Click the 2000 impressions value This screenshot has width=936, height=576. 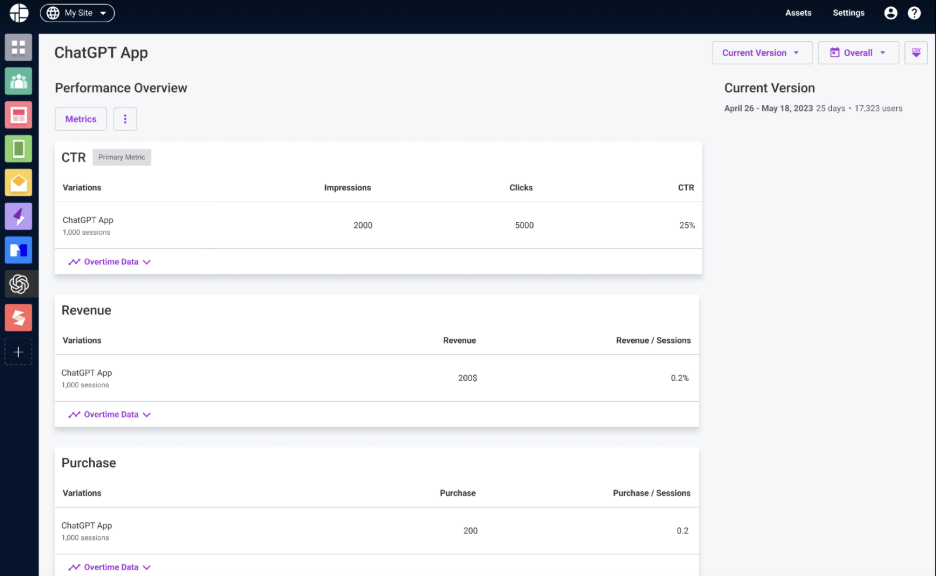pyautogui.click(x=362, y=226)
